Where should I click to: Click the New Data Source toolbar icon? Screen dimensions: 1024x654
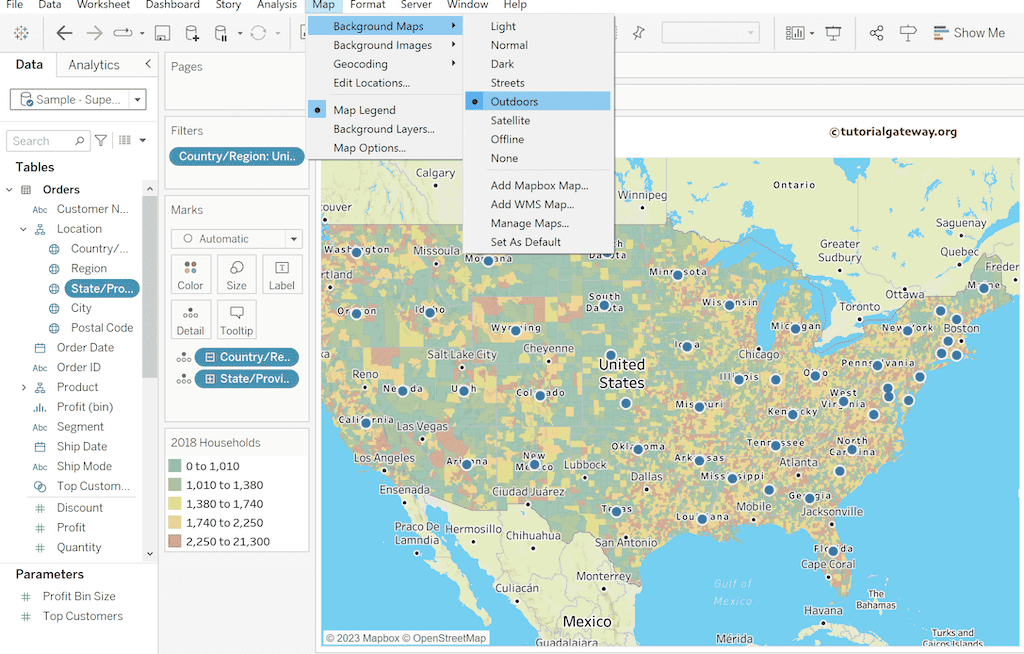pos(192,32)
